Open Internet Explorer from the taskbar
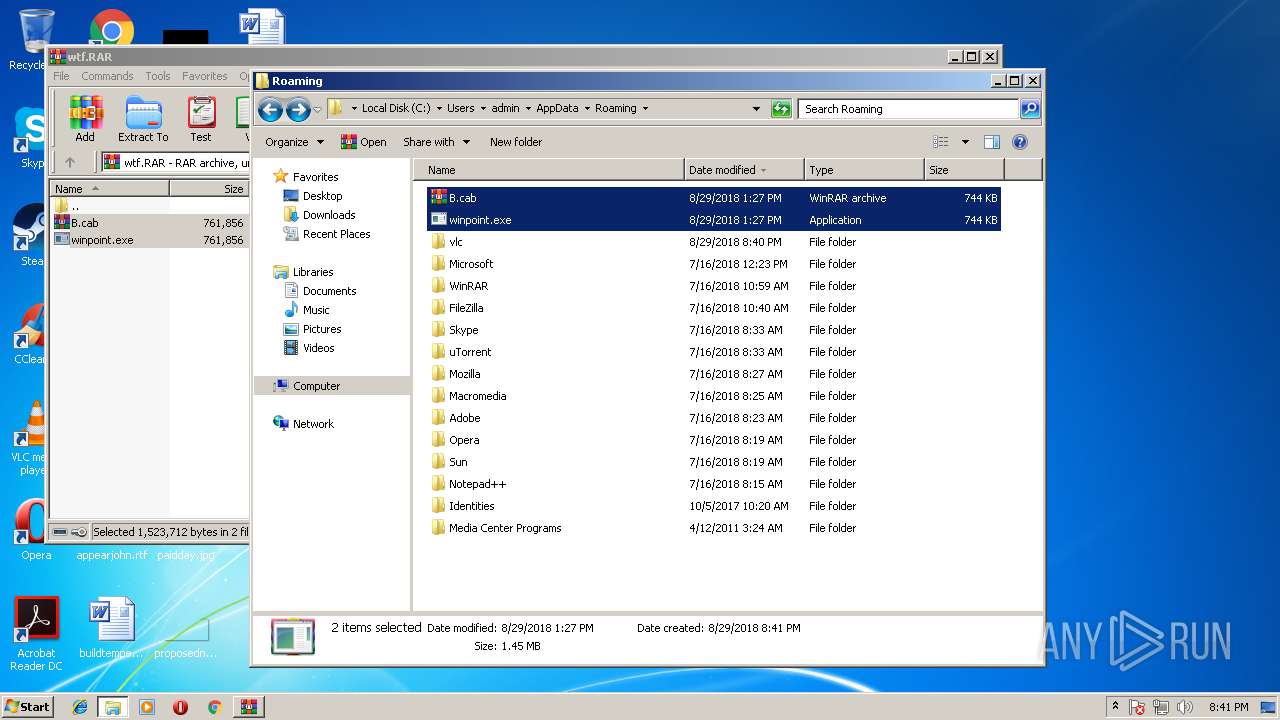1280x720 pixels. point(80,707)
